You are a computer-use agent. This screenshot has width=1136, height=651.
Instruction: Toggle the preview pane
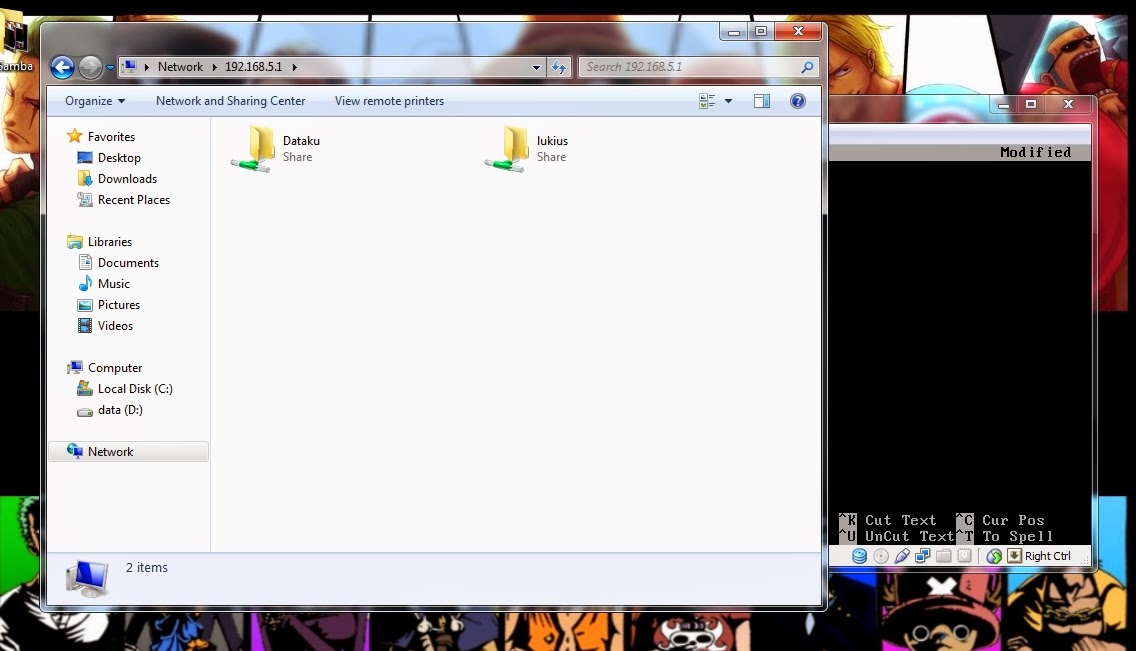[761, 101]
